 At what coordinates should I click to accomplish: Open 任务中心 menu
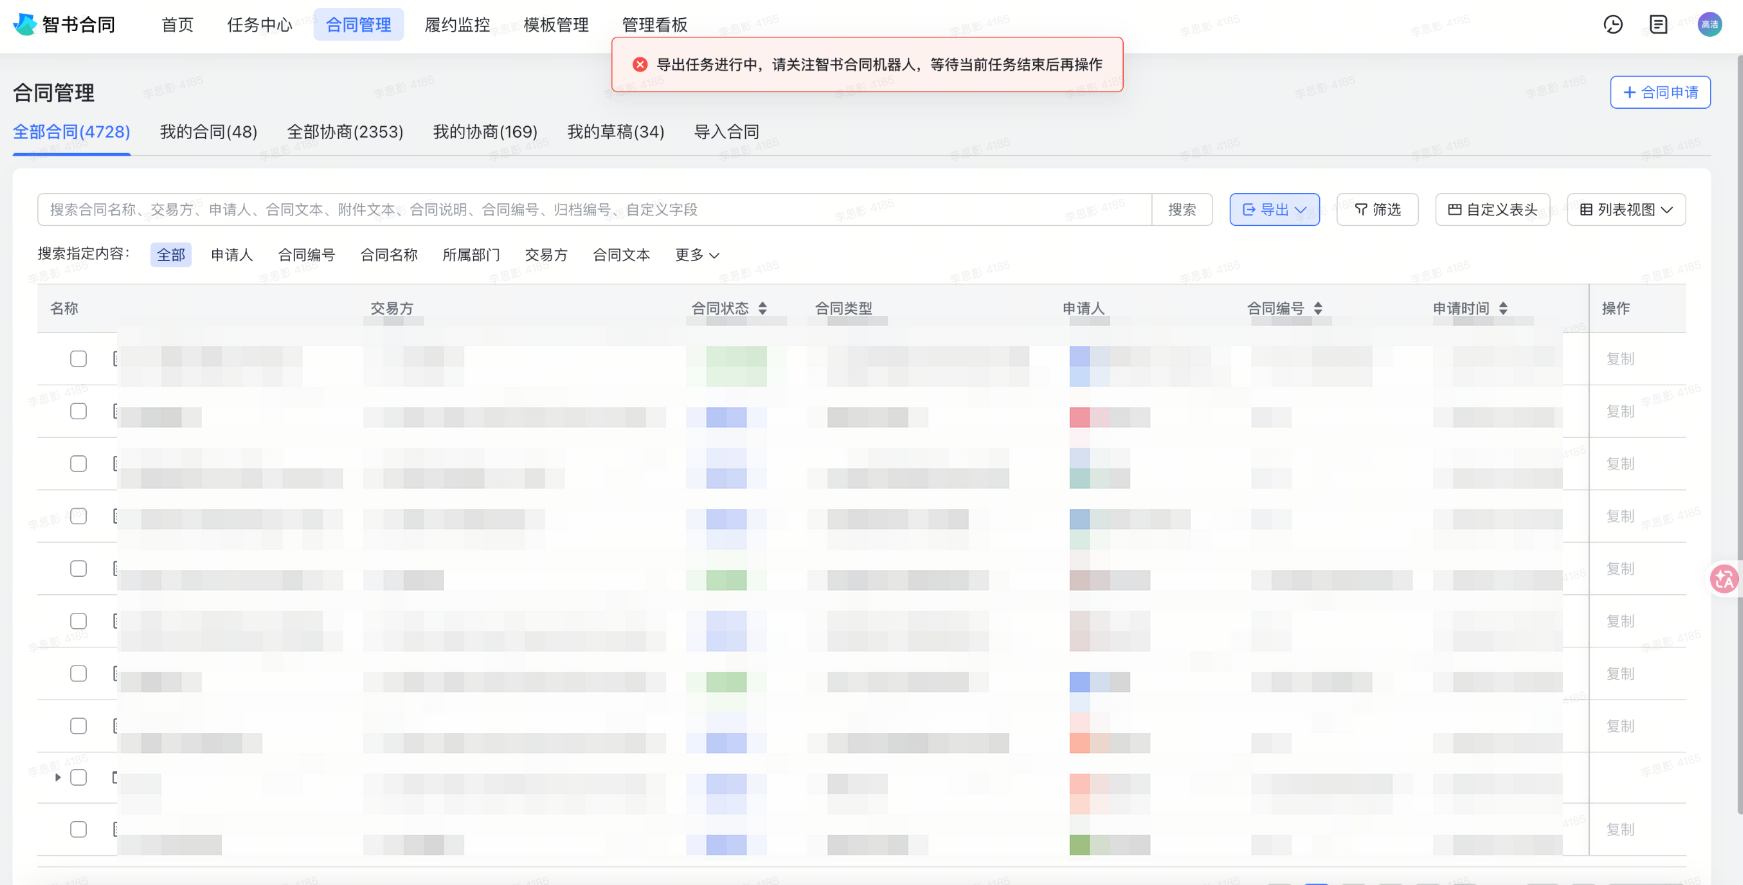[x=260, y=24]
